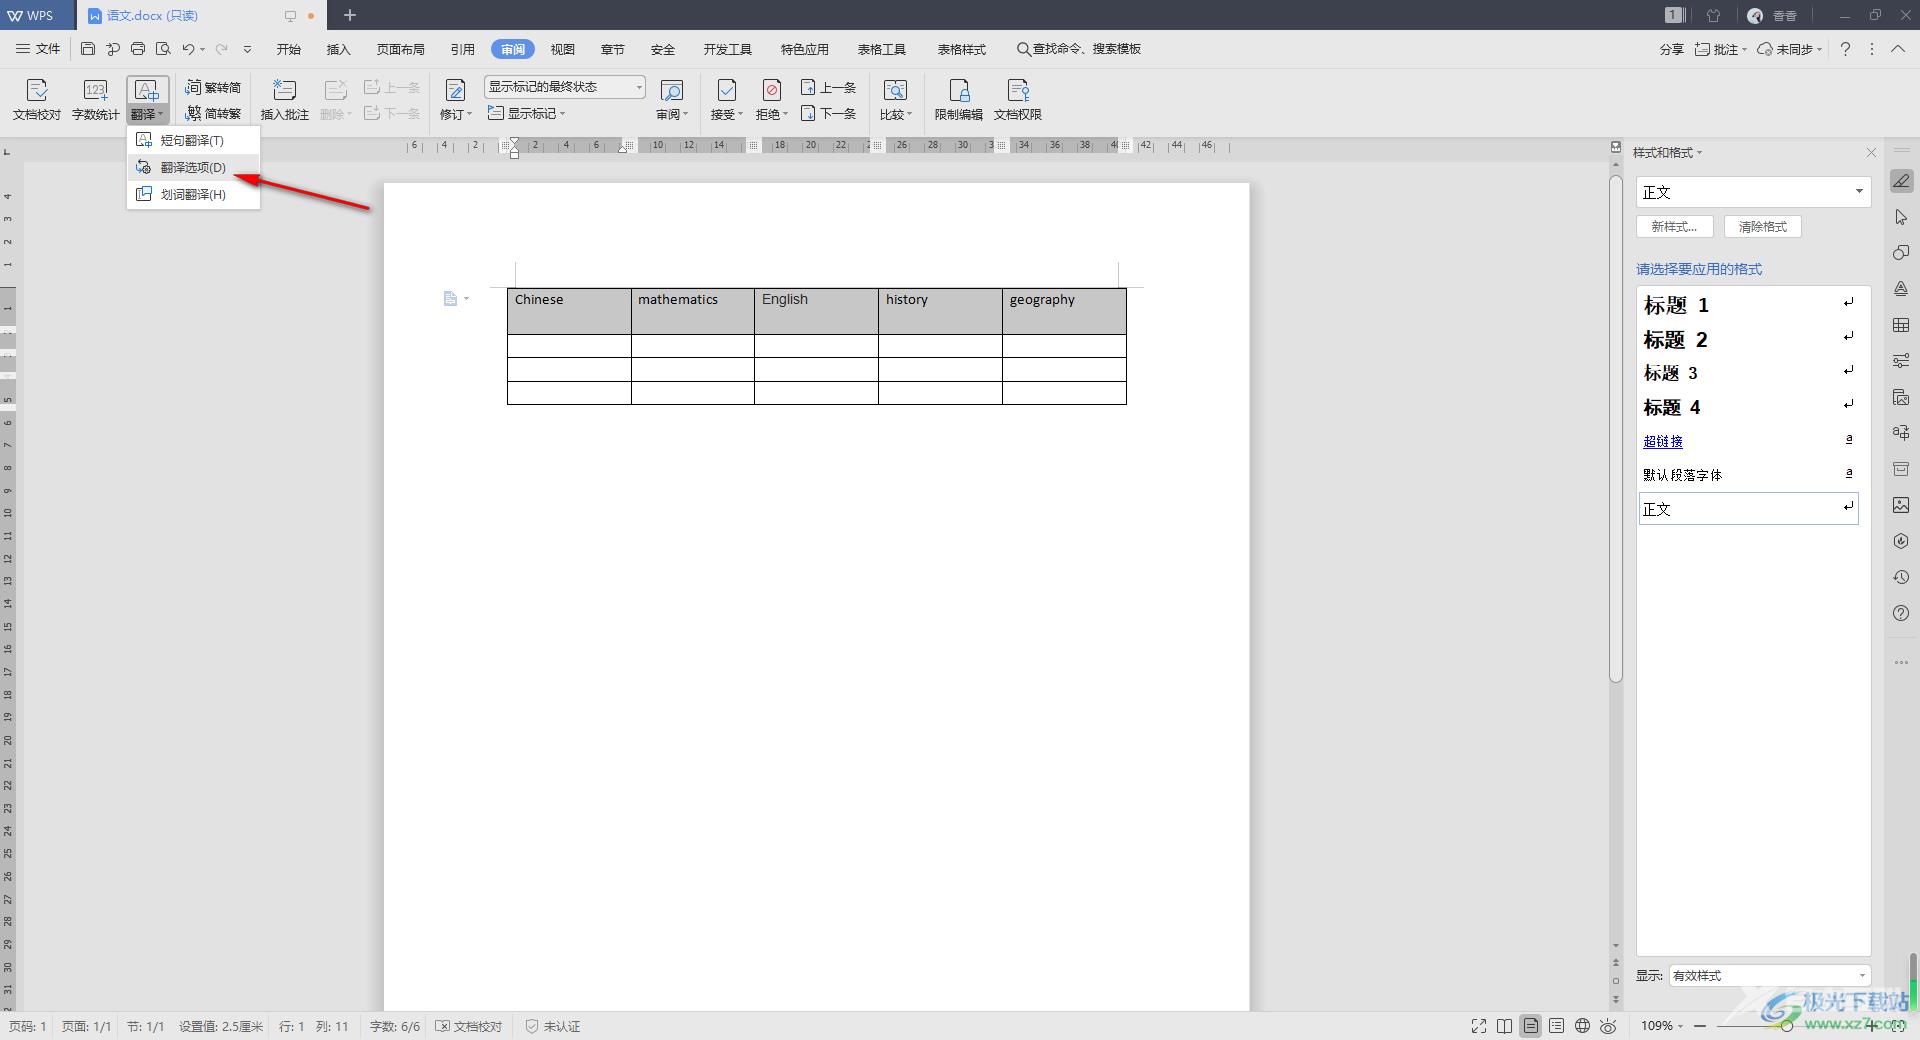Open the 页面布局 tab
The width and height of the screenshot is (1920, 1040).
pyautogui.click(x=401, y=49)
